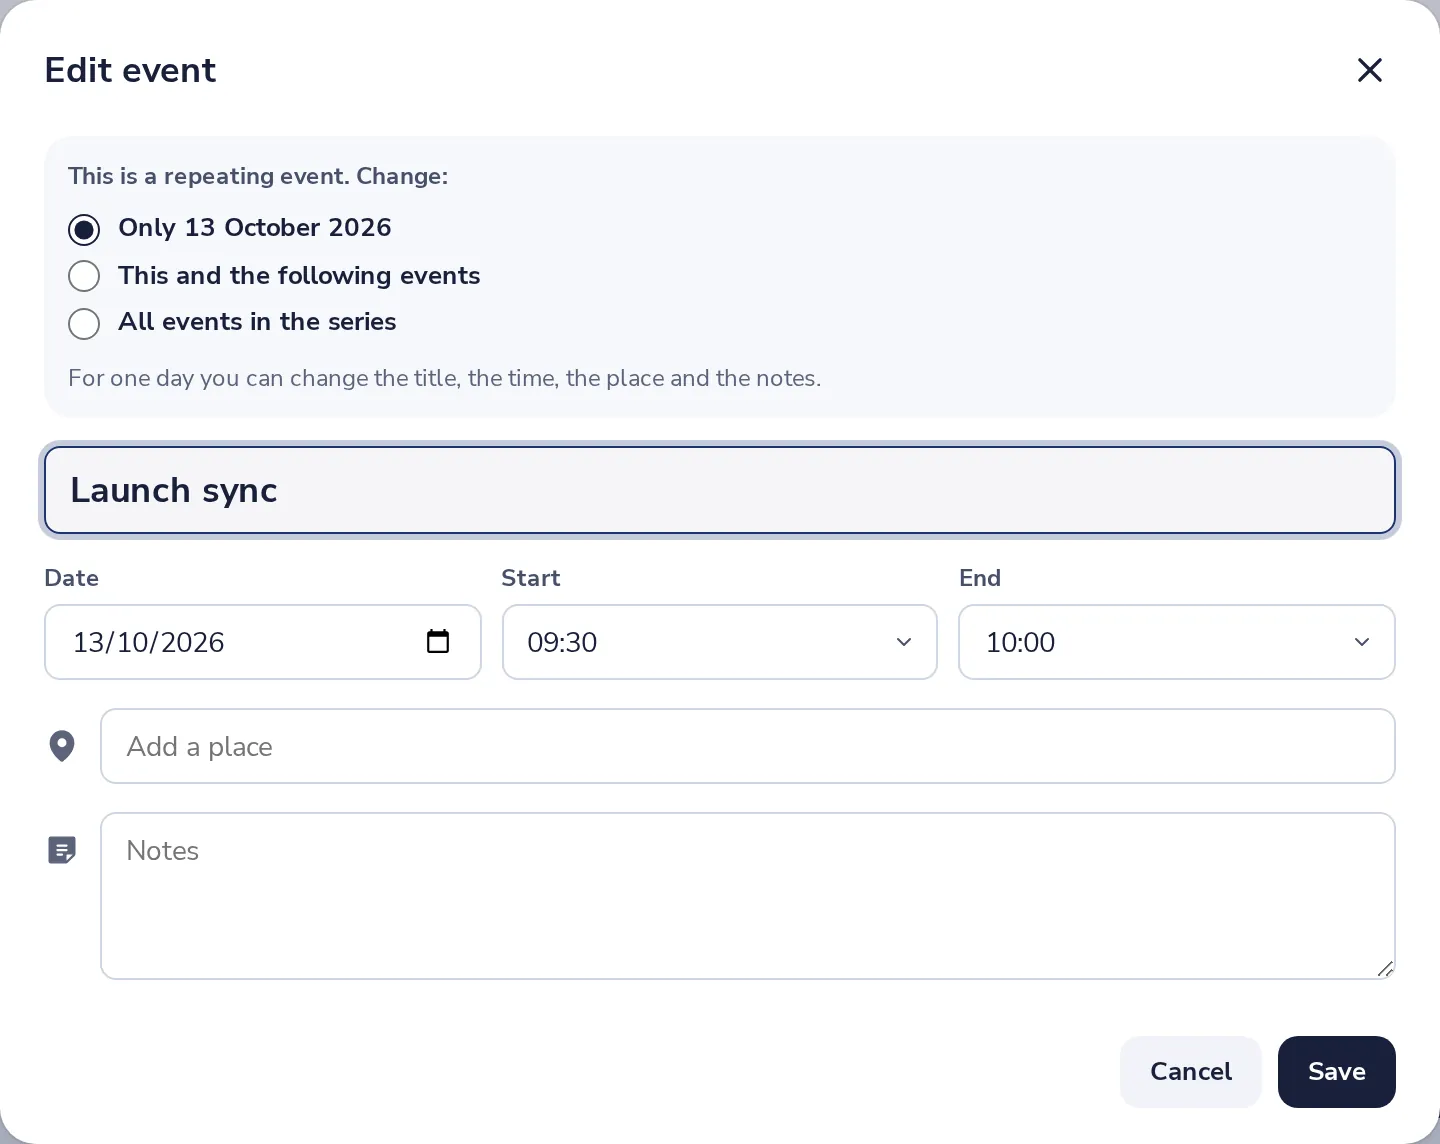Select the day 13 in date field
Screen dimensions: 1440x1144
(88, 642)
